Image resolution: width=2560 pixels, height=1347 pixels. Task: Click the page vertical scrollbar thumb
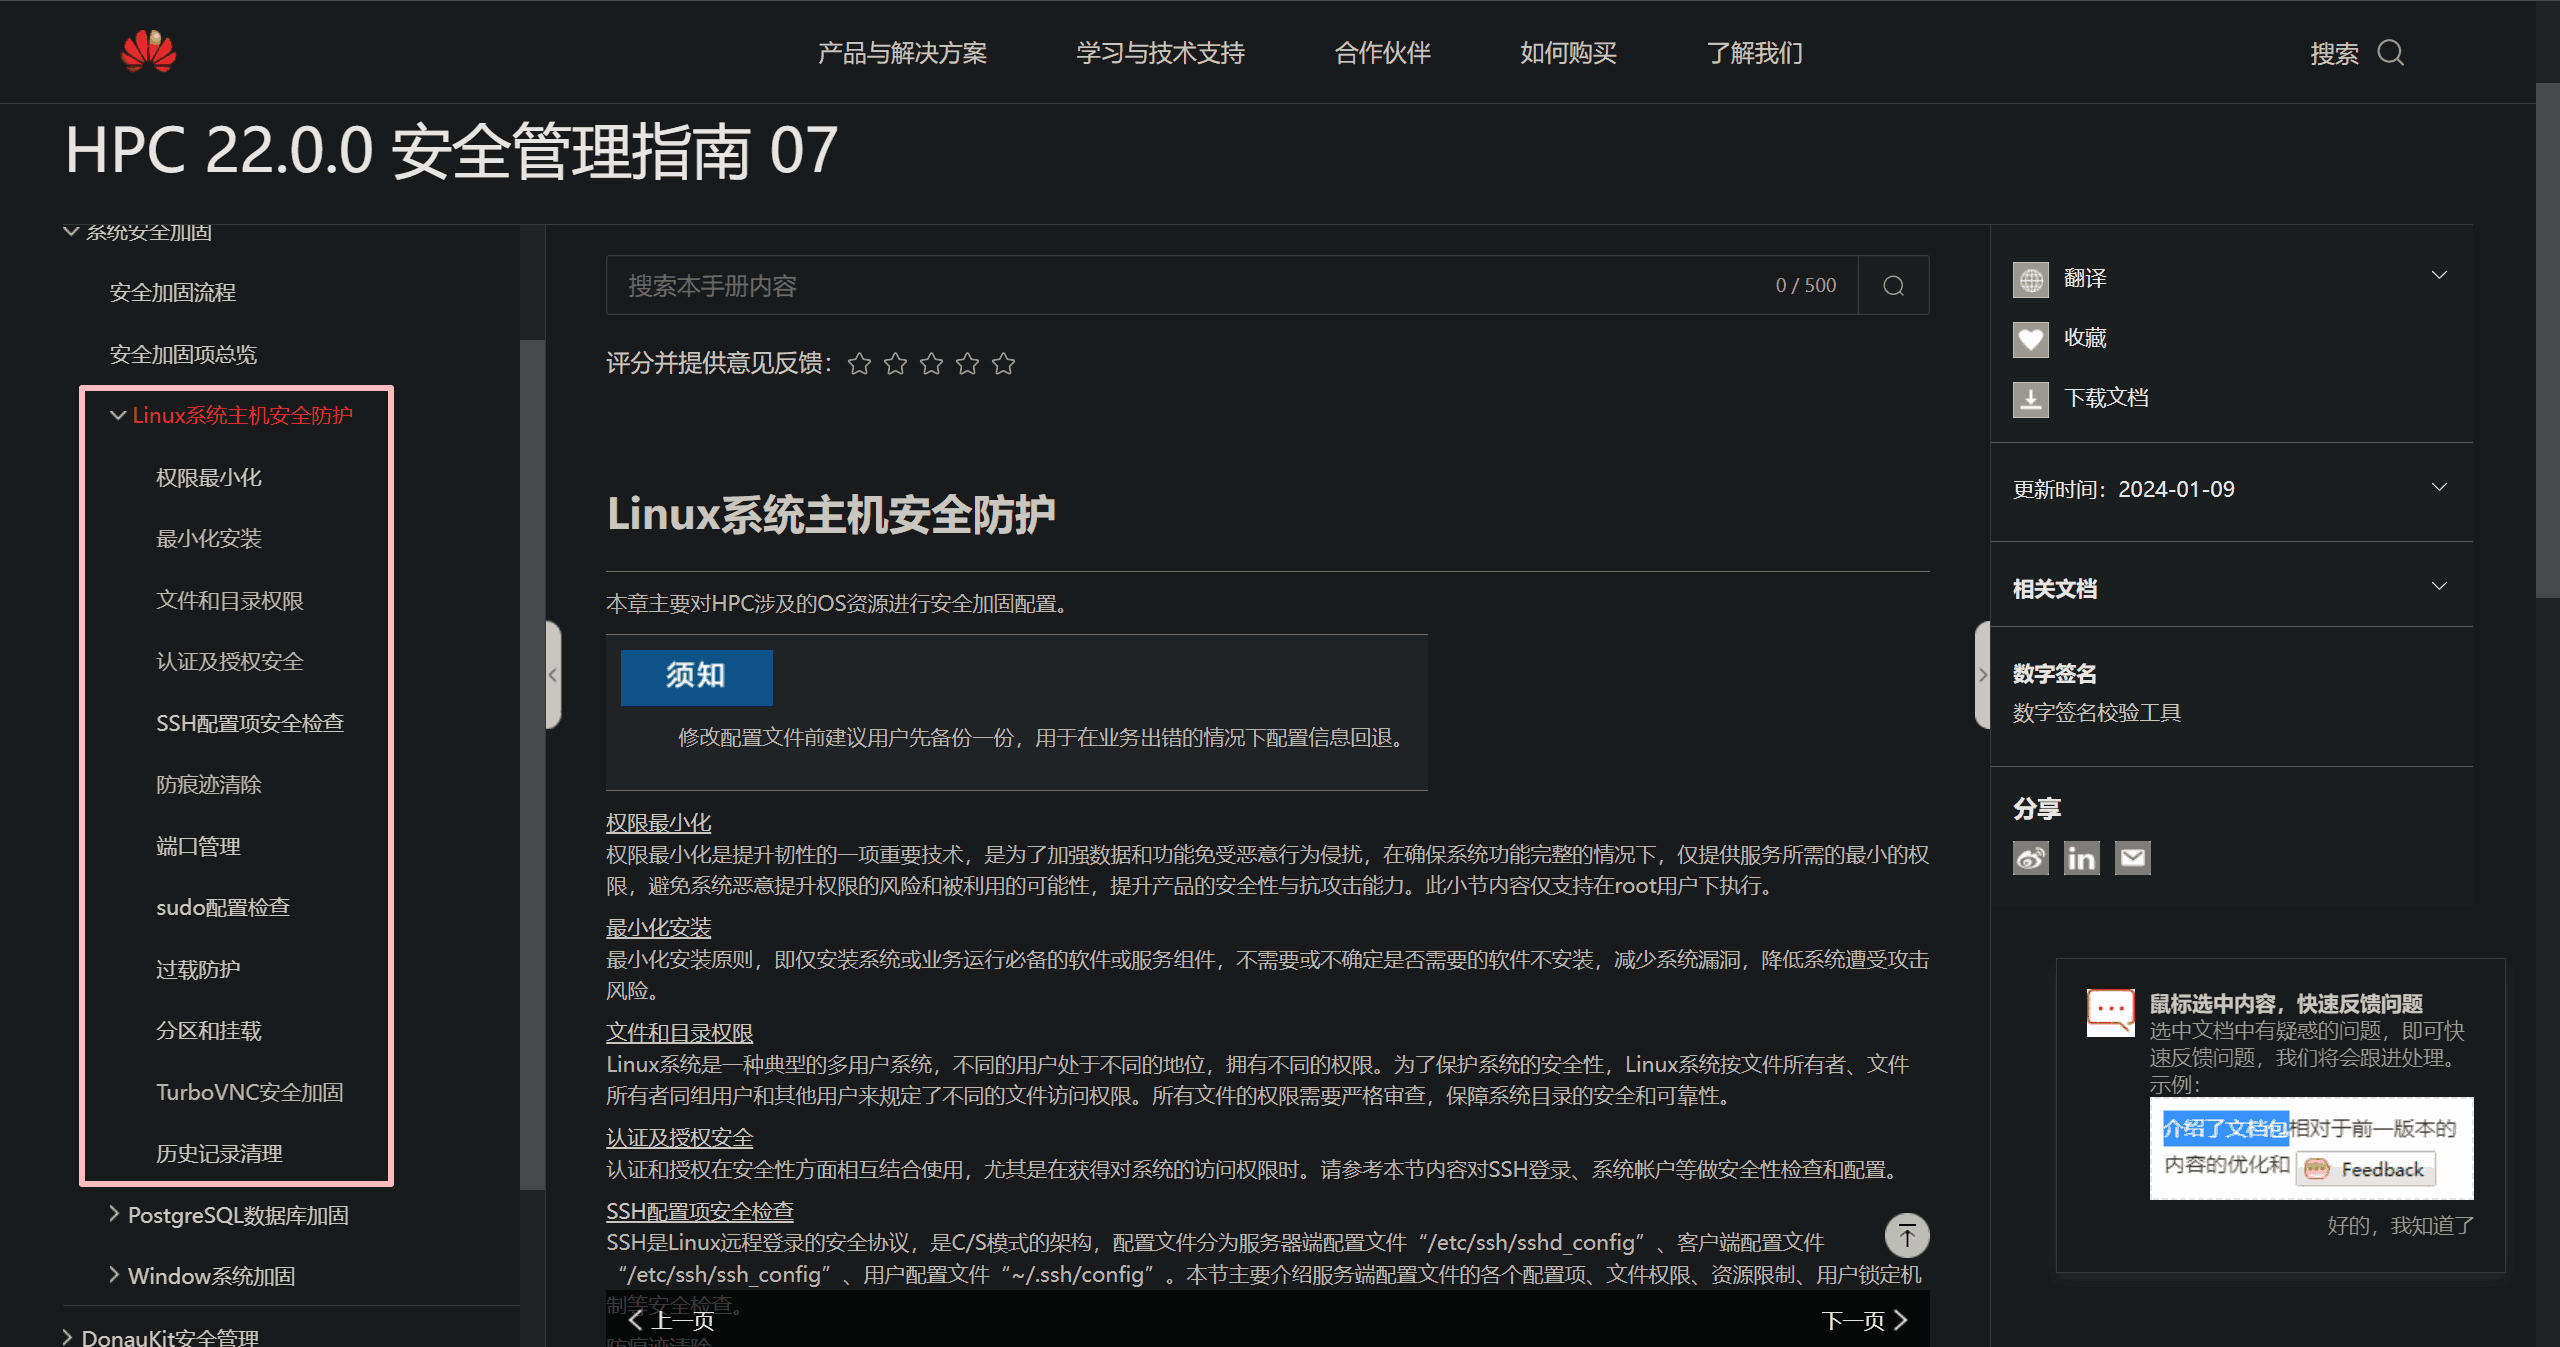(x=2547, y=340)
